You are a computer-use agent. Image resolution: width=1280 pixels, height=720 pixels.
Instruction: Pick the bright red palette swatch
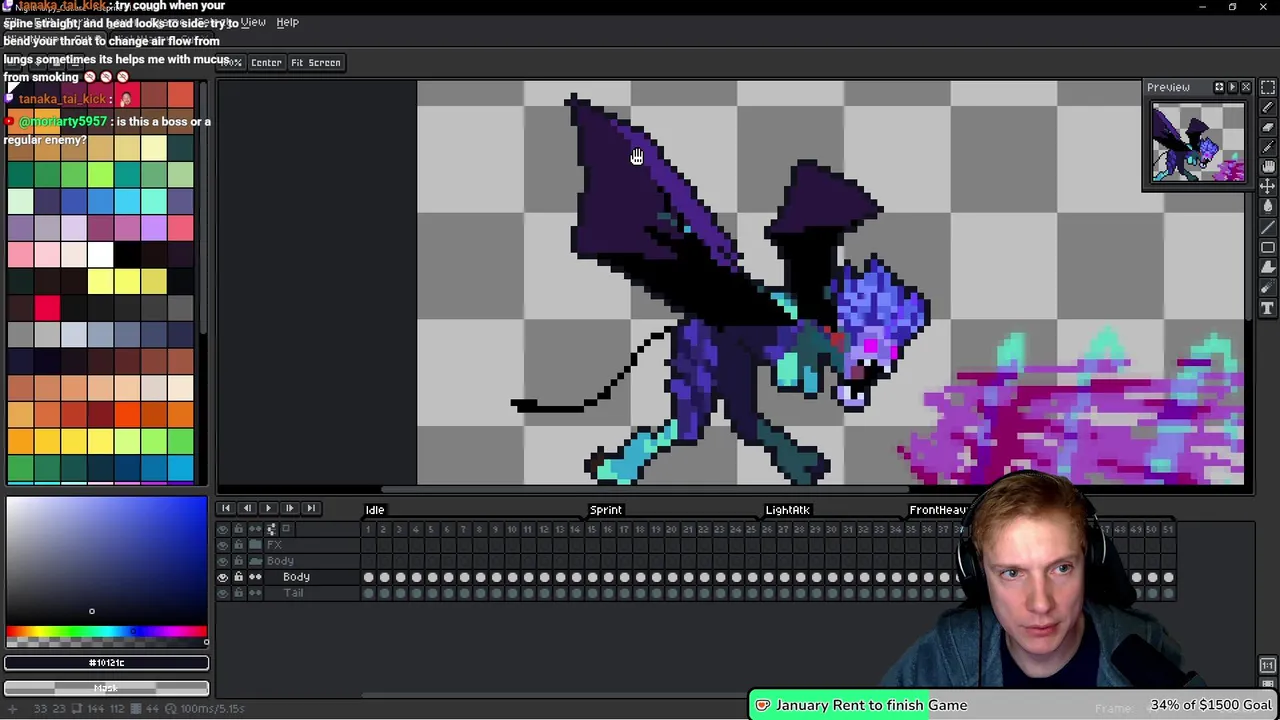pos(47,308)
